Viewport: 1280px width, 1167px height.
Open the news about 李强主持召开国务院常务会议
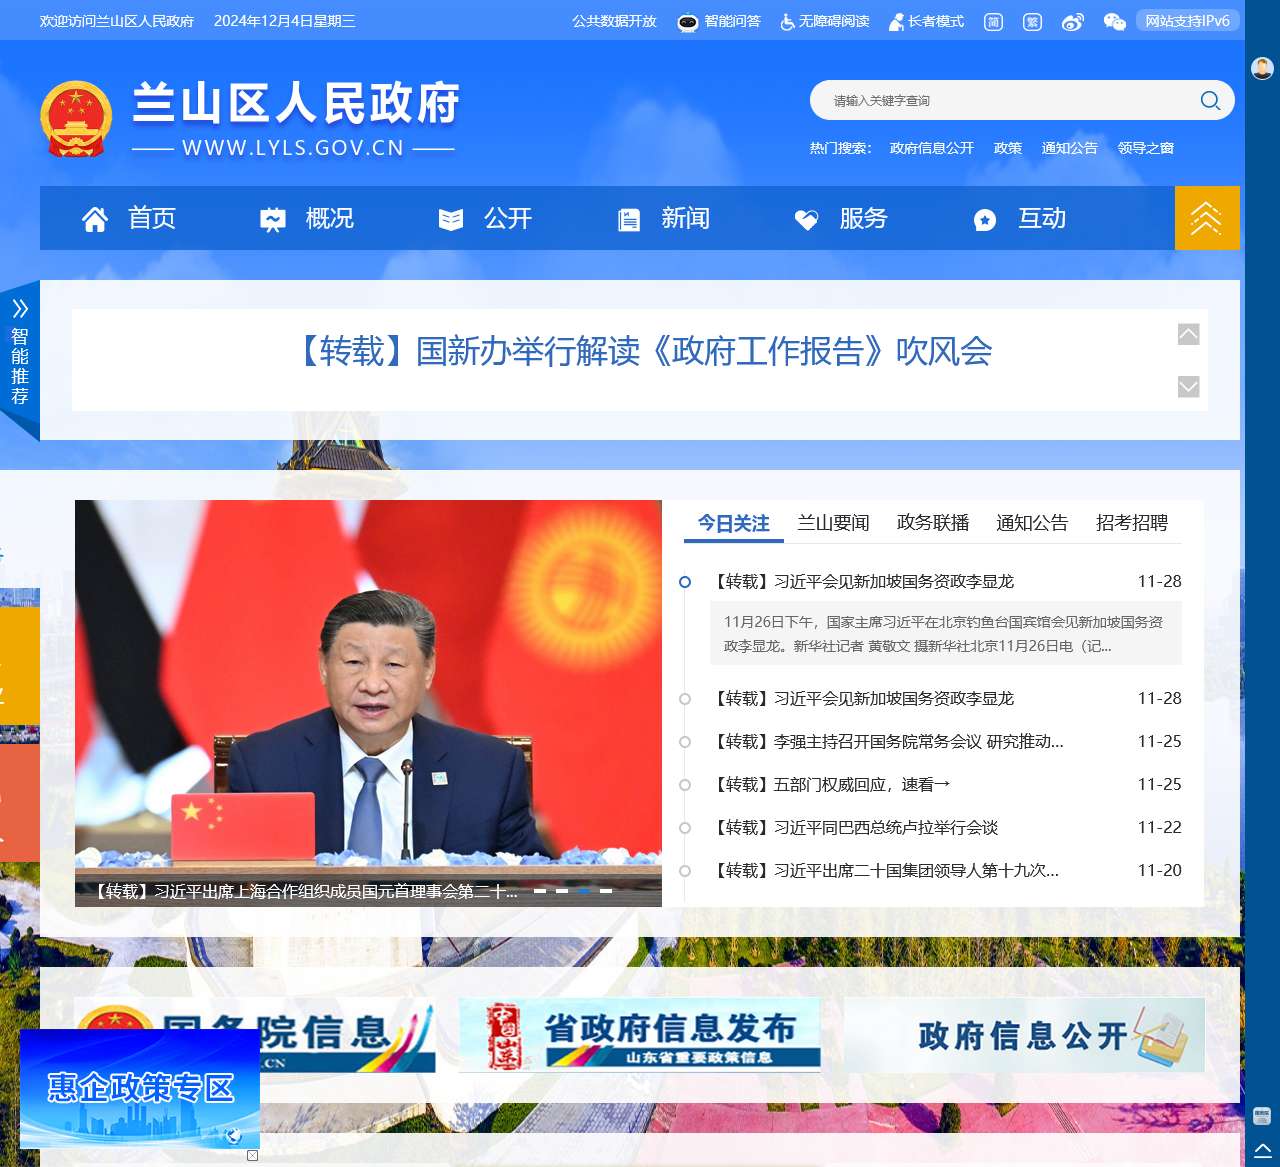pyautogui.click(x=889, y=742)
